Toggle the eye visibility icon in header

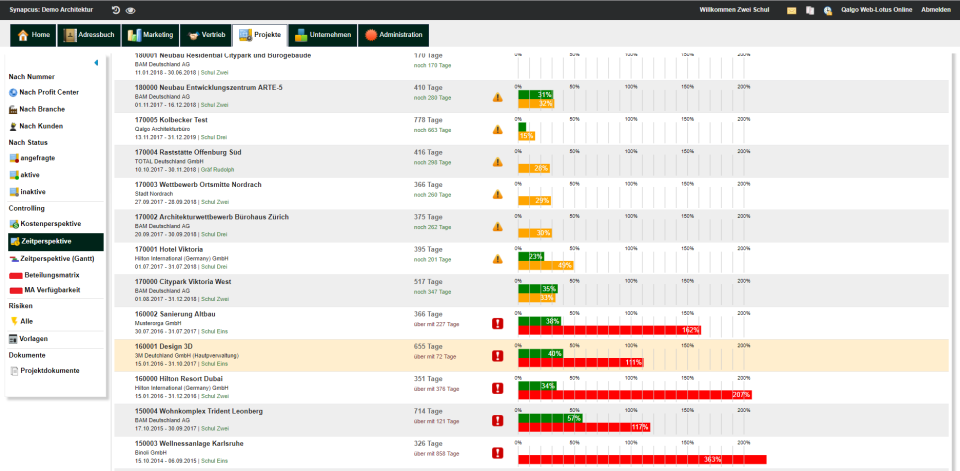point(130,10)
